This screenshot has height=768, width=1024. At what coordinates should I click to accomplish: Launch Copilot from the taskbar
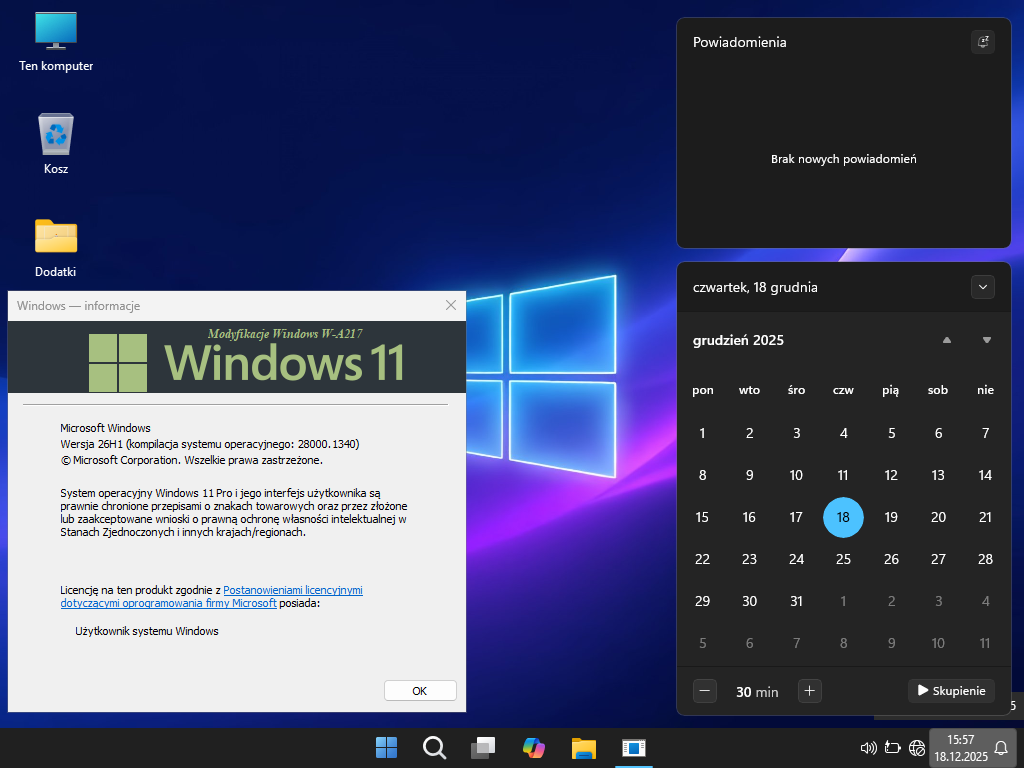[x=534, y=747]
